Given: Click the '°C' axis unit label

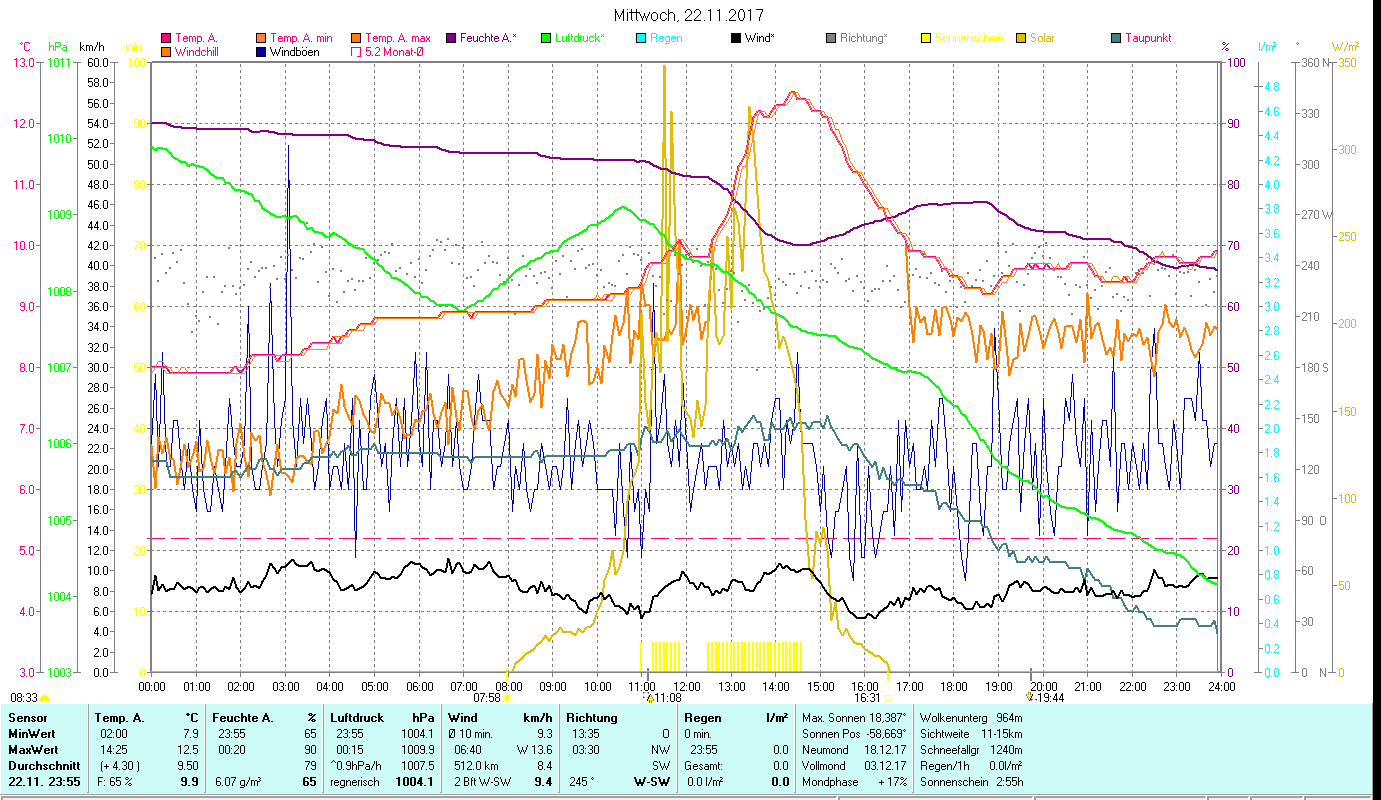Looking at the screenshot, I should tap(26, 47).
